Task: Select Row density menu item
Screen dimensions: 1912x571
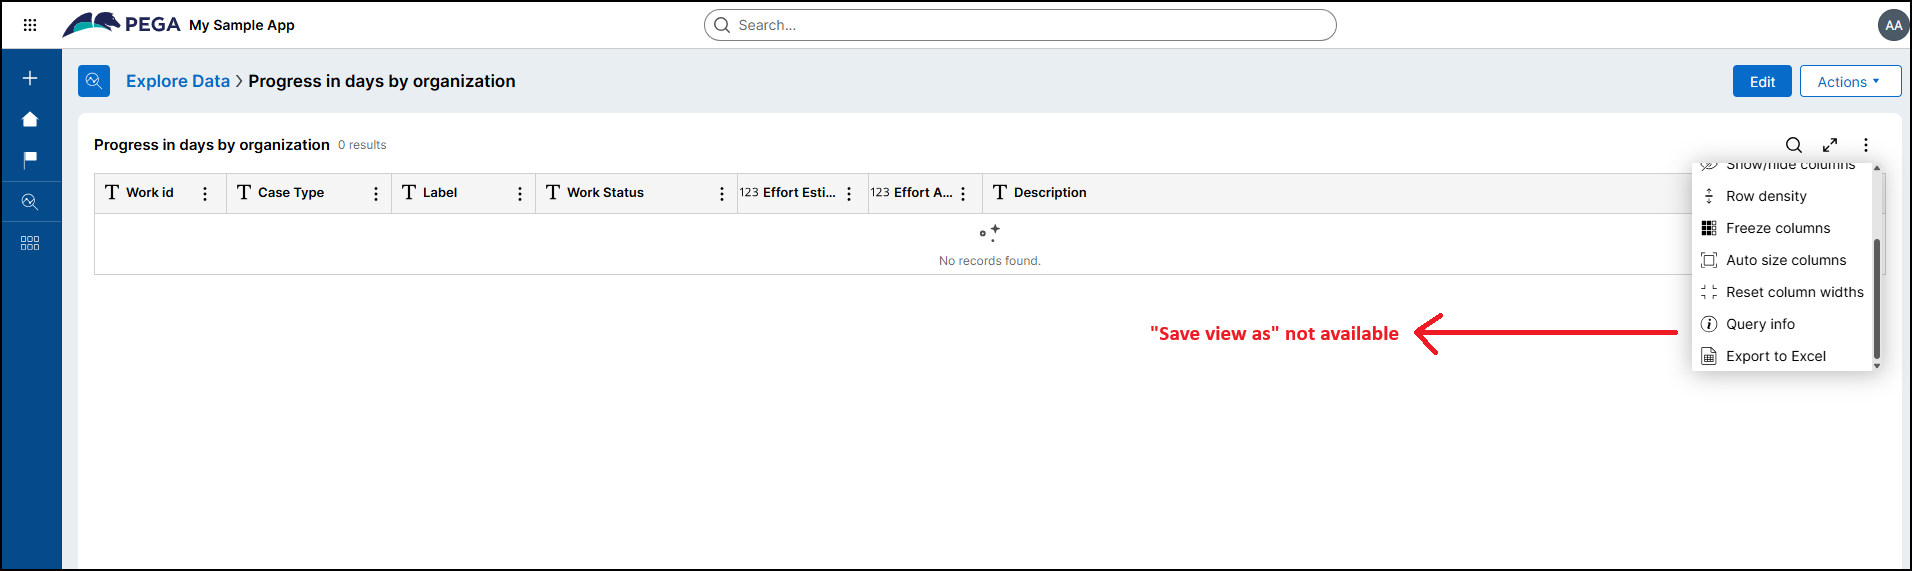Action: click(x=1781, y=196)
